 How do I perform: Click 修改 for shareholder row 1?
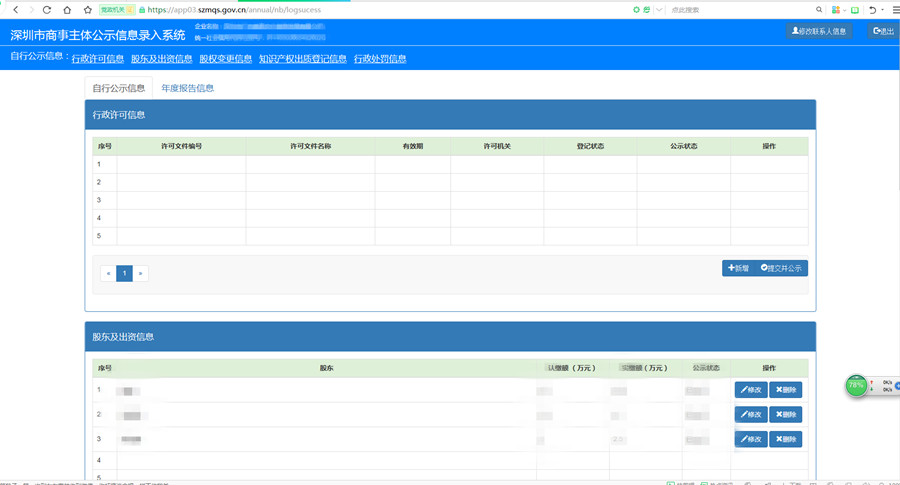751,390
